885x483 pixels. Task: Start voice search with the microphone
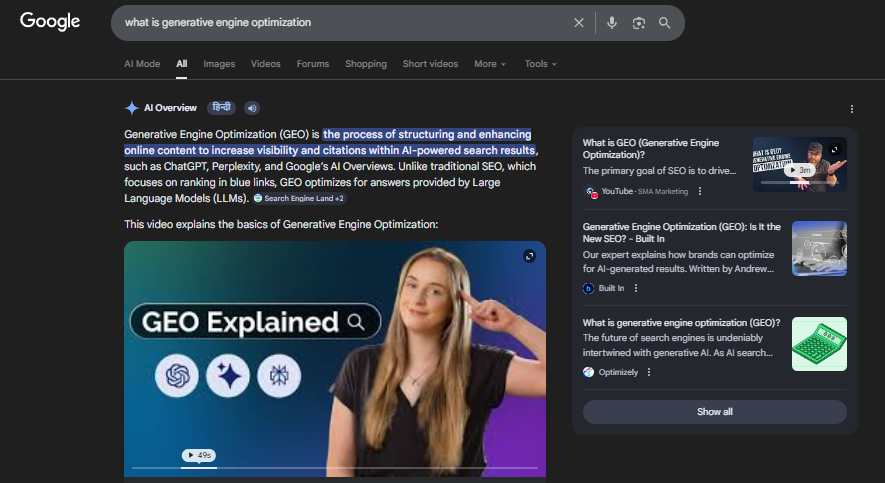[612, 22]
